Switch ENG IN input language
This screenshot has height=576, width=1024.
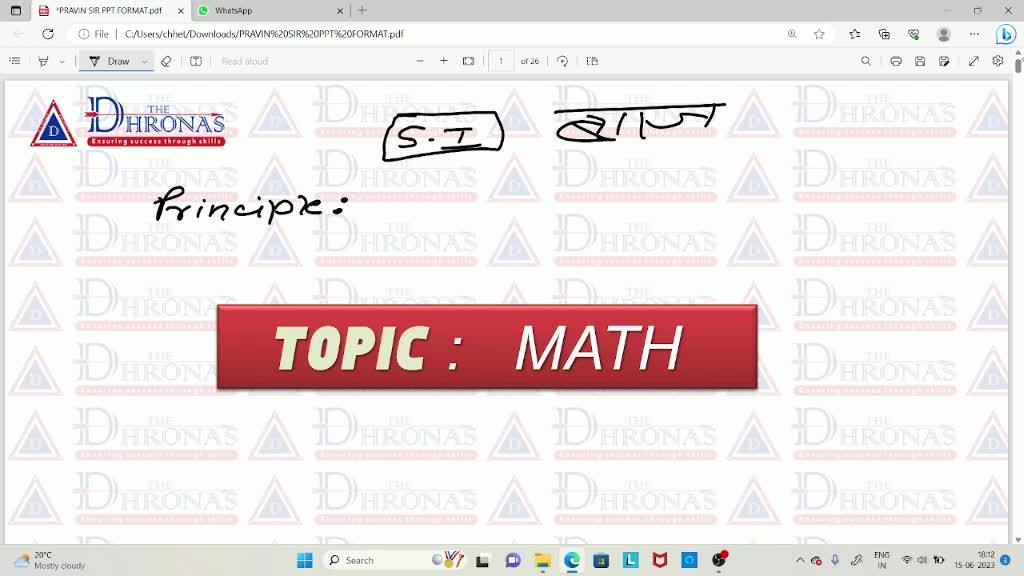pyautogui.click(x=882, y=560)
